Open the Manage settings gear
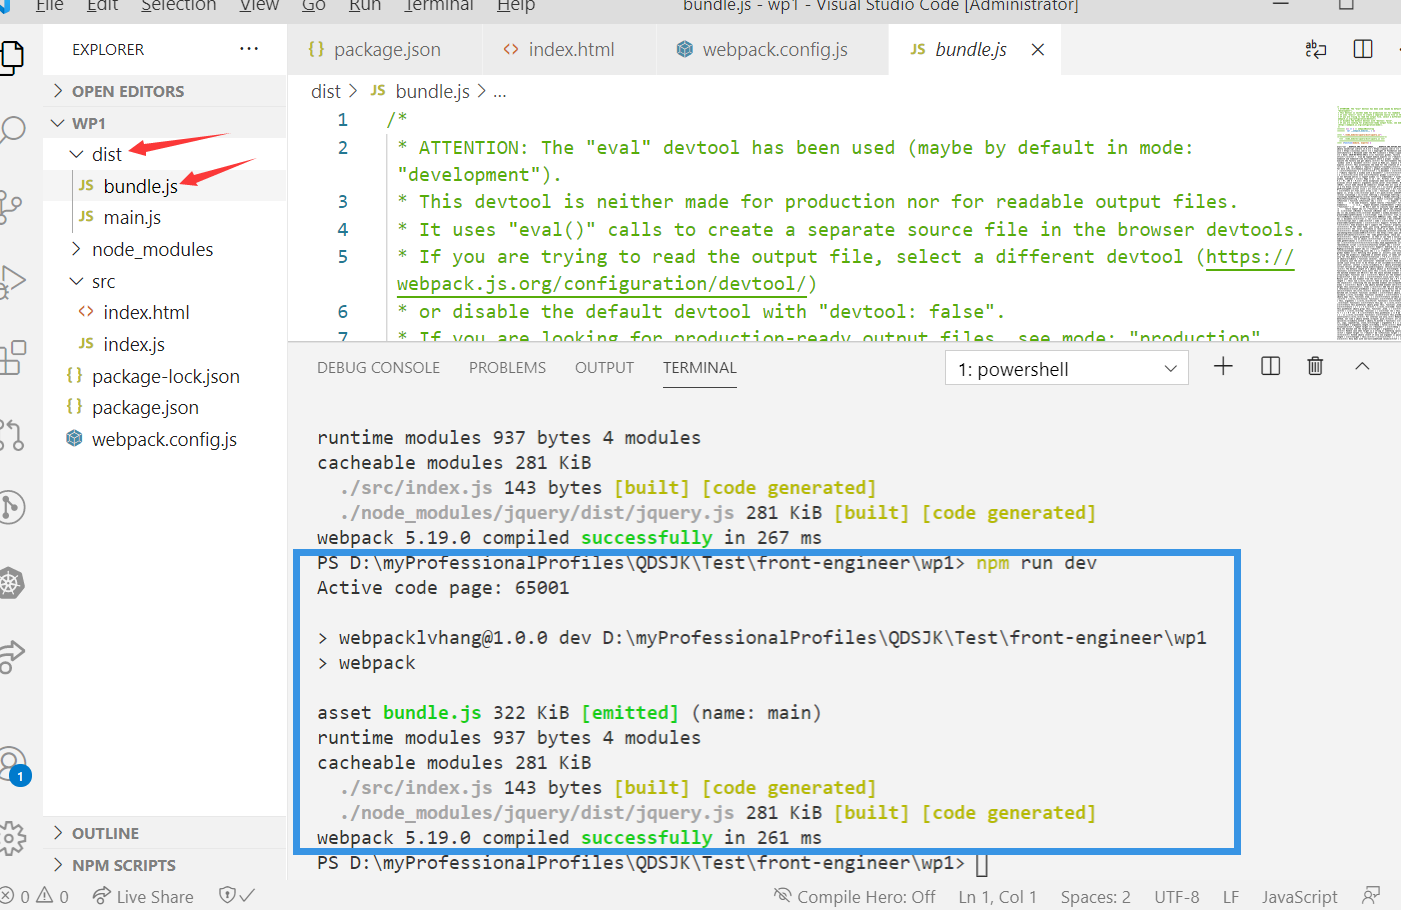The width and height of the screenshot is (1401, 910). 12,838
